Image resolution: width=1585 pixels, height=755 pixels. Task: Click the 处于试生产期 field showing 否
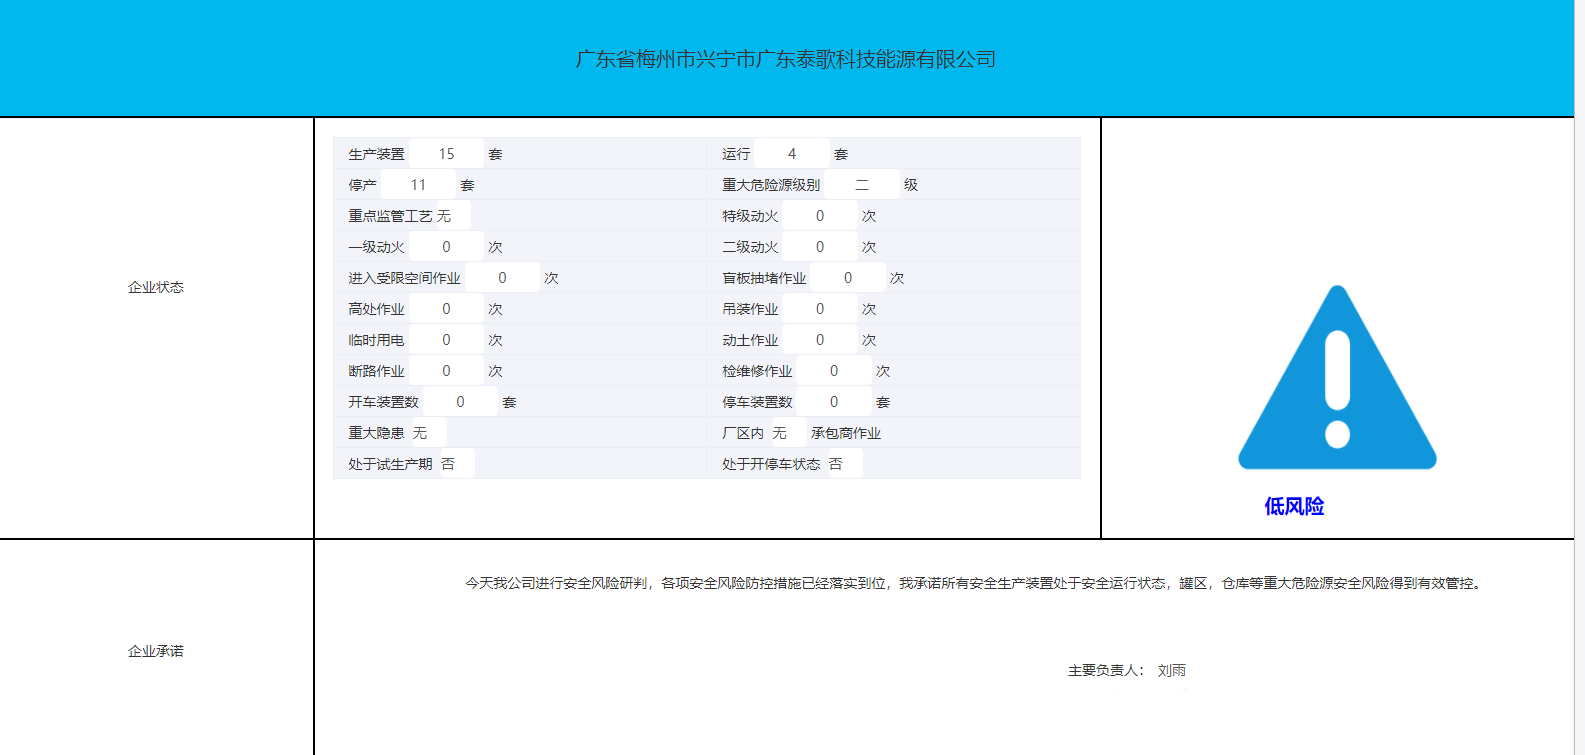[x=457, y=464]
